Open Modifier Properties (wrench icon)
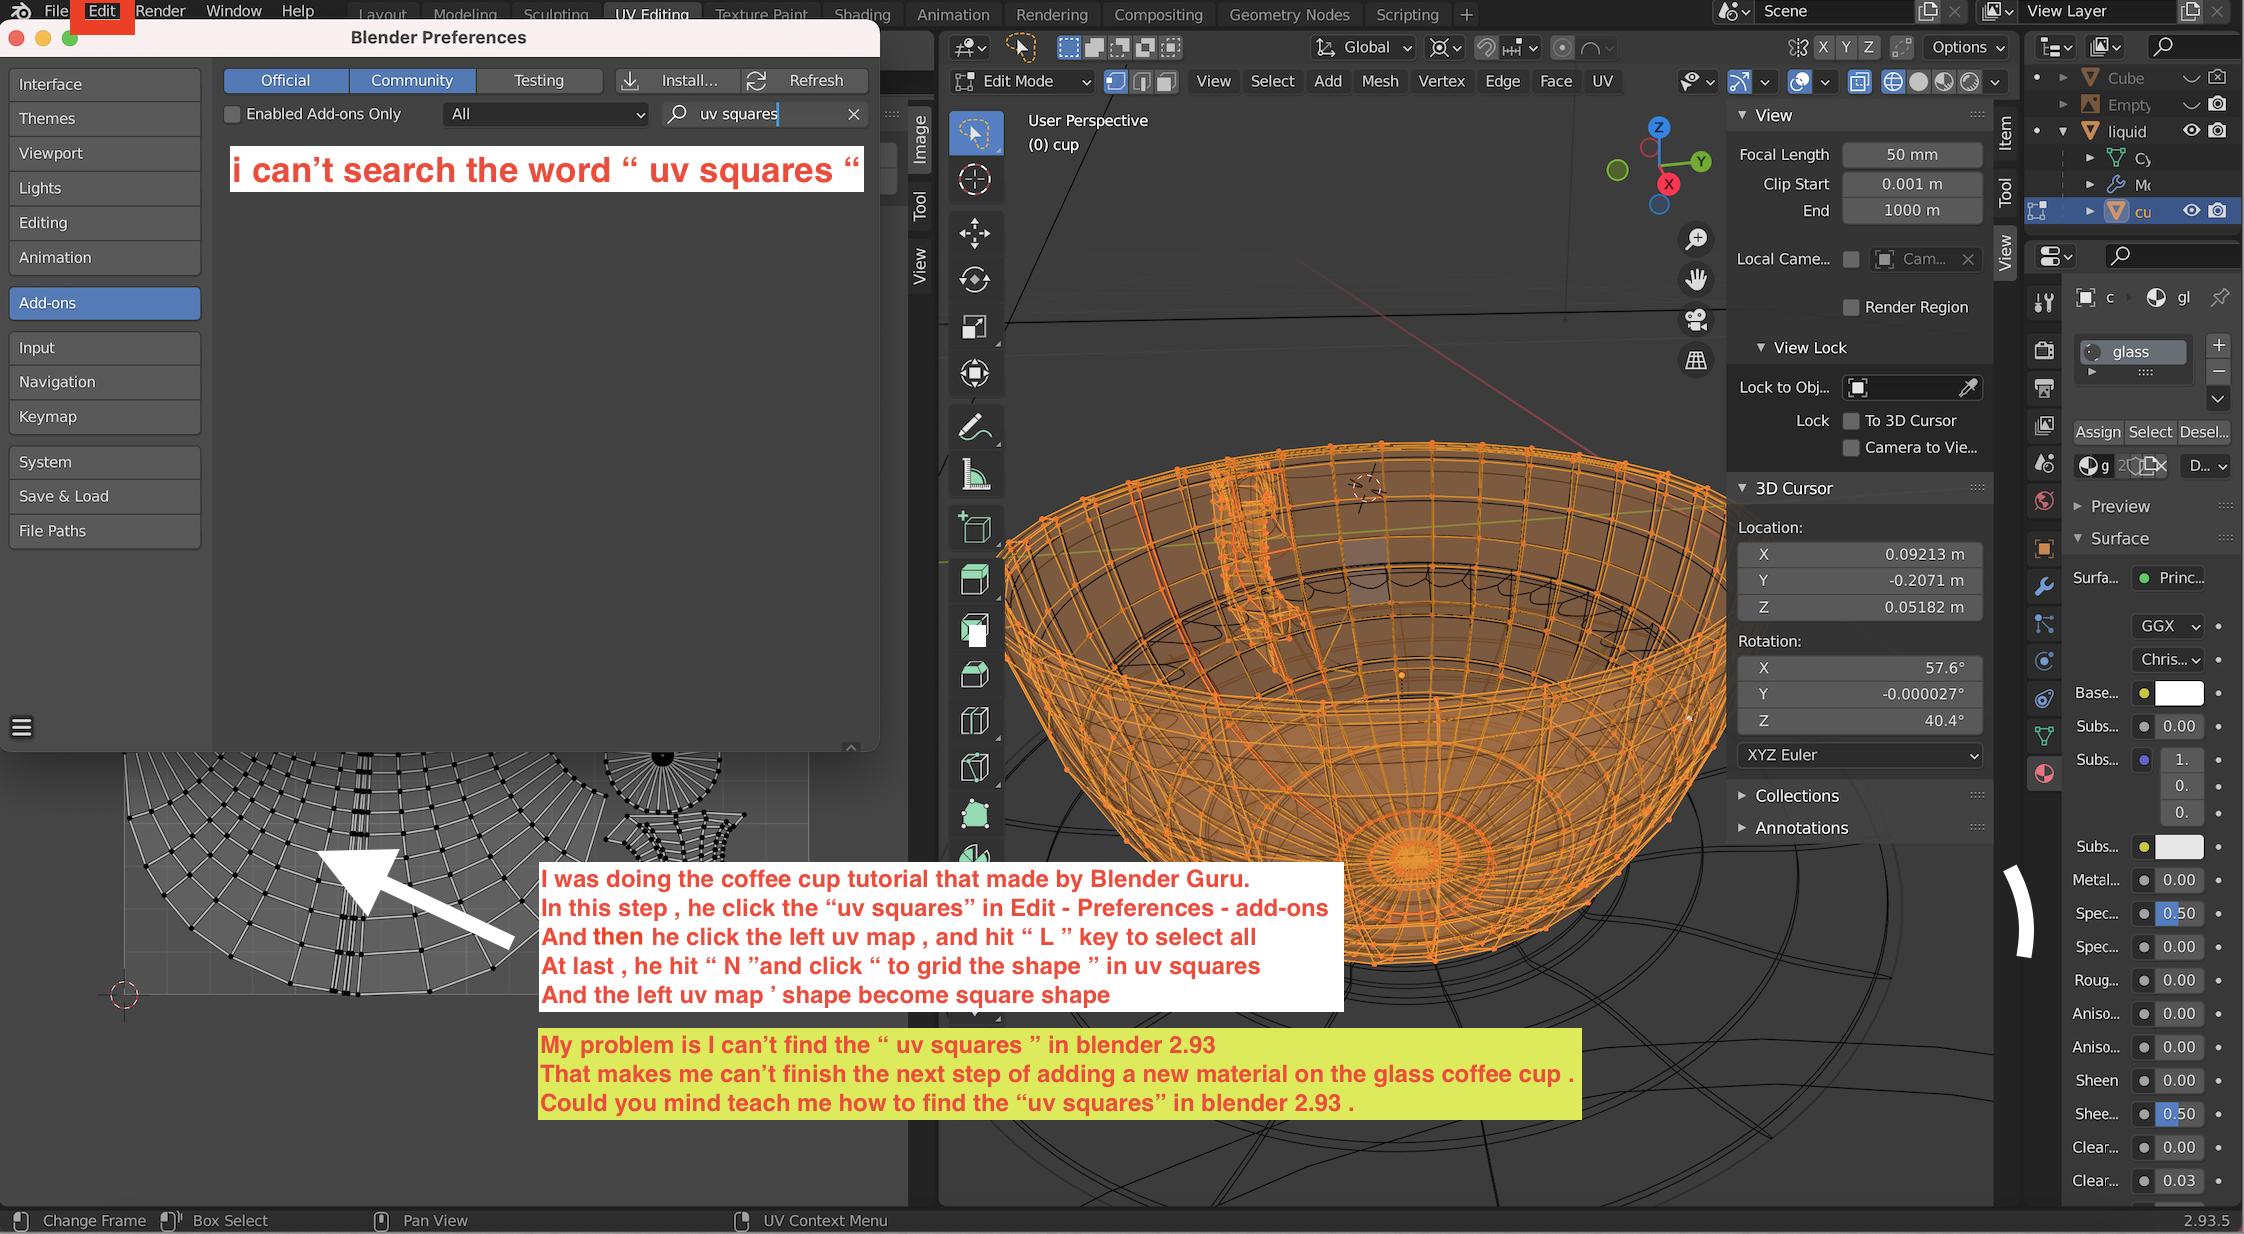The image size is (2244, 1234). (2044, 588)
